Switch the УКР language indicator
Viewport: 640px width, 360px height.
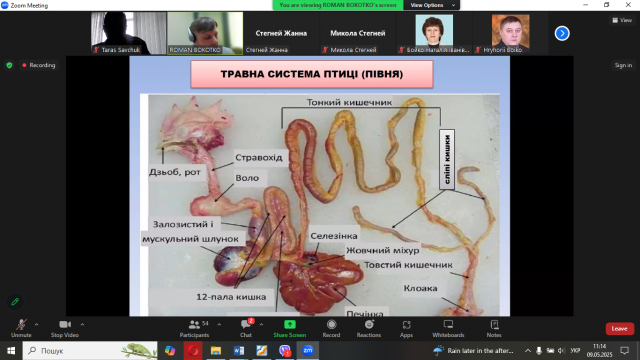coord(575,351)
